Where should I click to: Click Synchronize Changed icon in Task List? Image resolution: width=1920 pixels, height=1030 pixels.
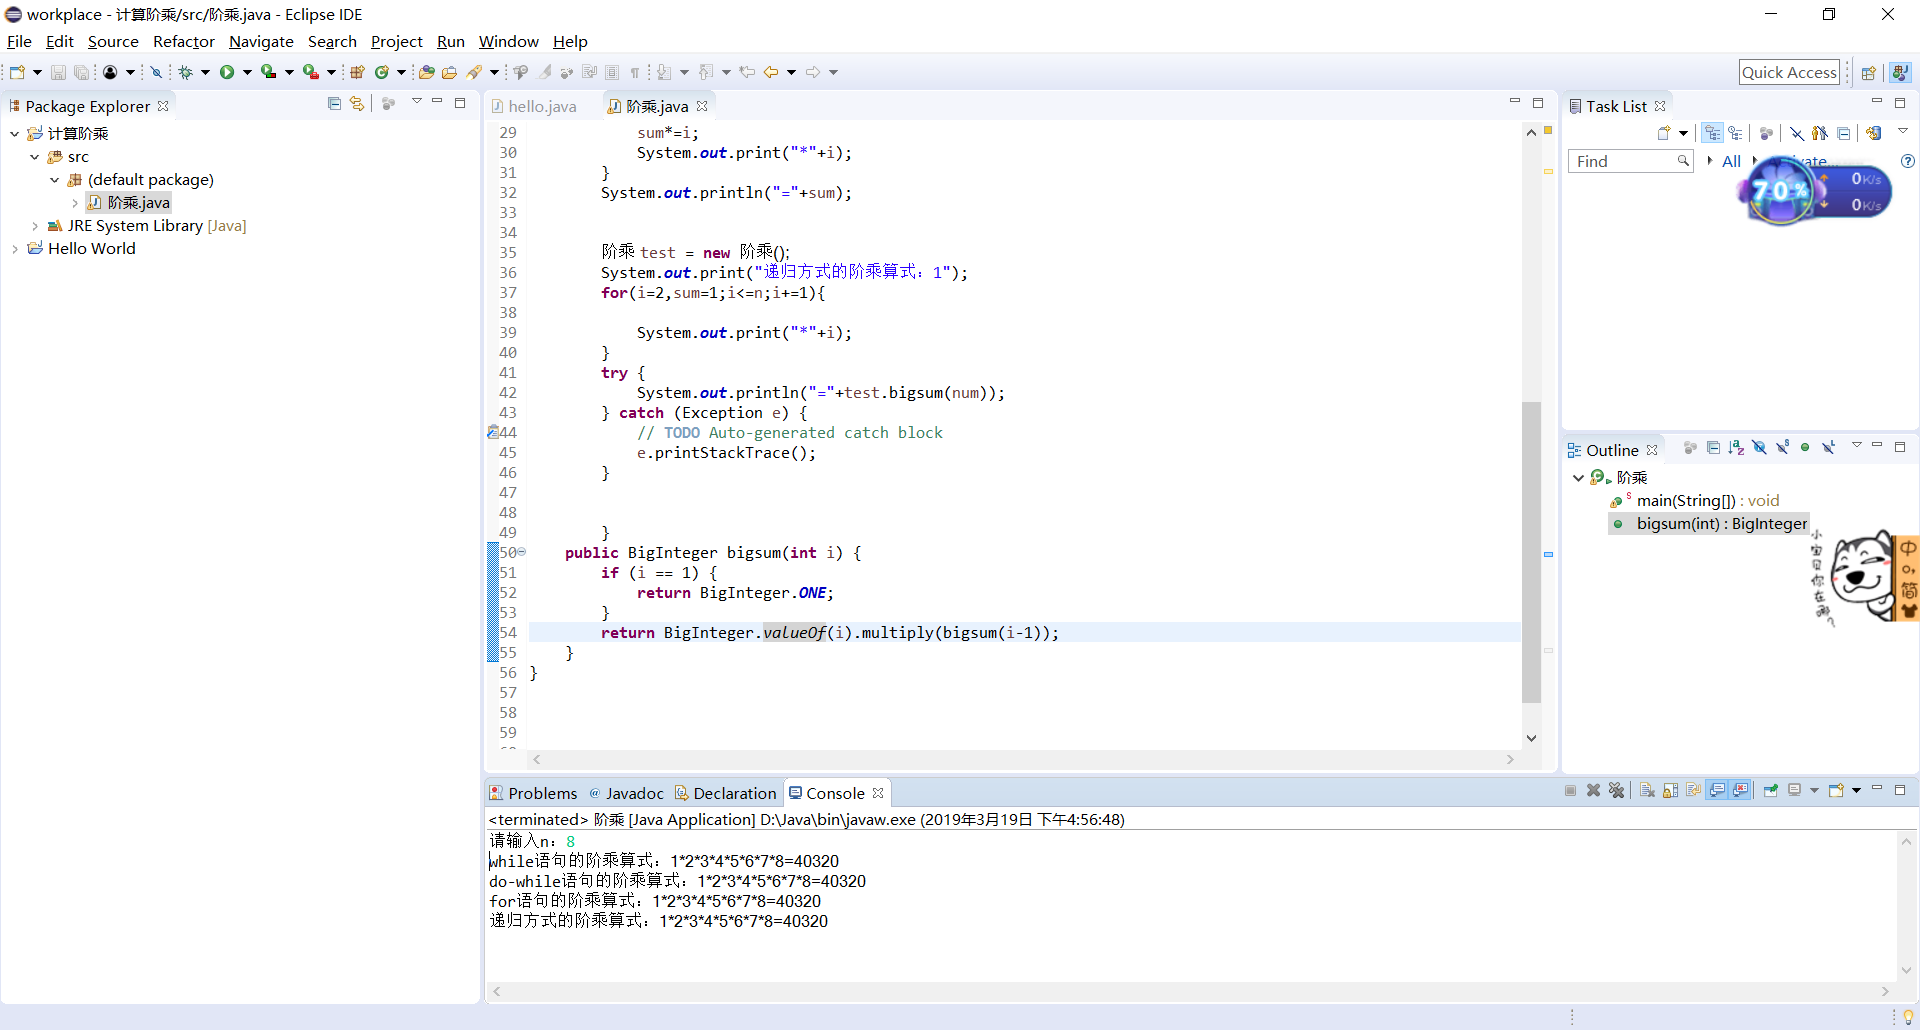[x=1873, y=133]
